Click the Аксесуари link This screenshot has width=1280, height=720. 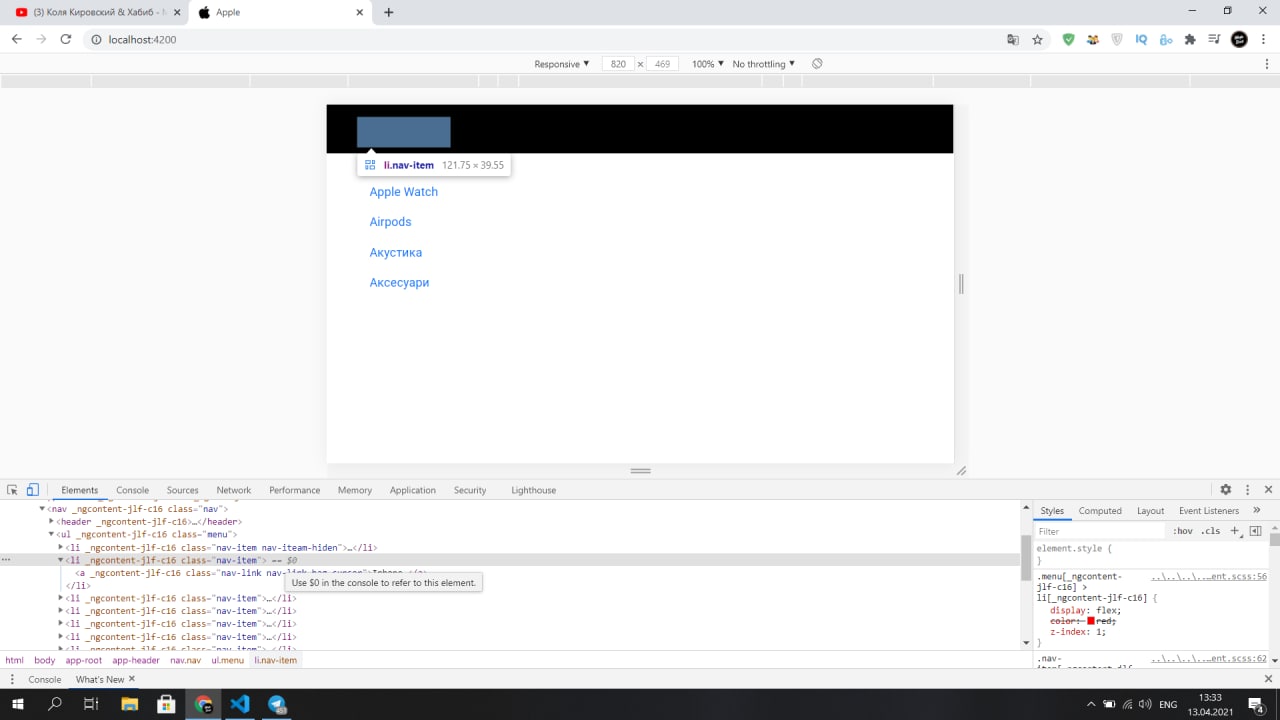click(x=399, y=283)
